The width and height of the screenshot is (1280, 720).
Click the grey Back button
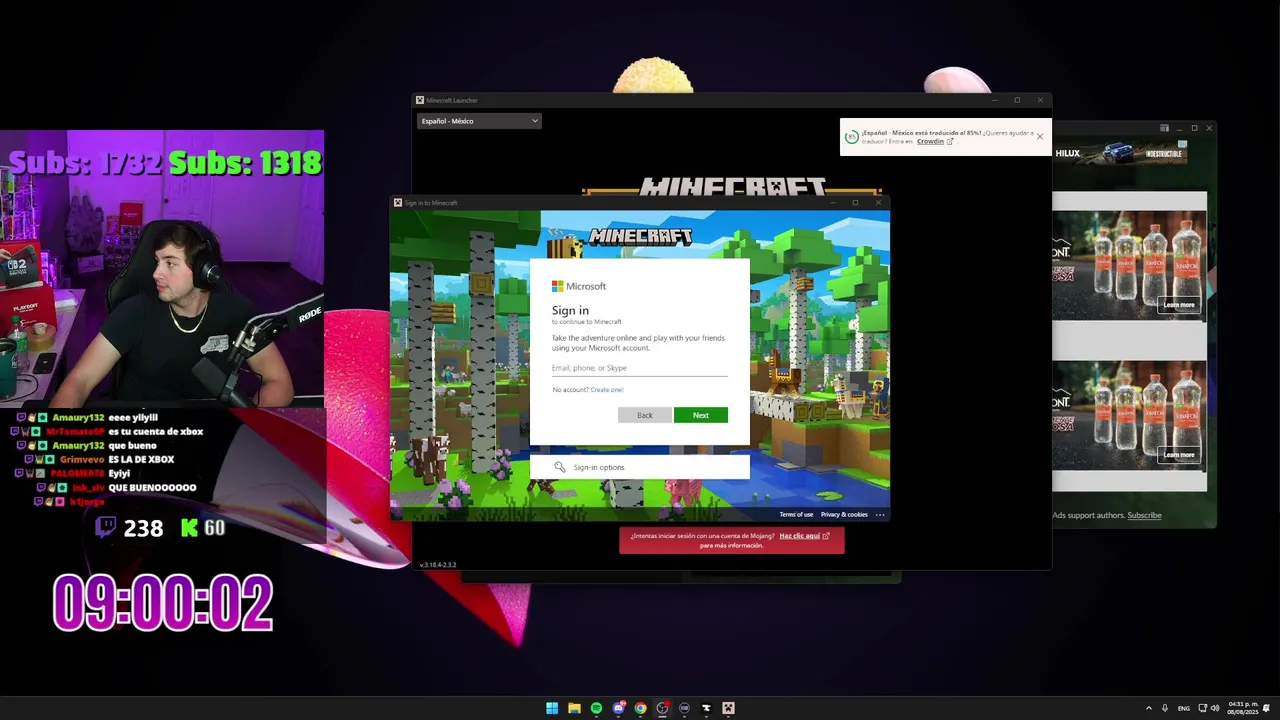(x=645, y=415)
